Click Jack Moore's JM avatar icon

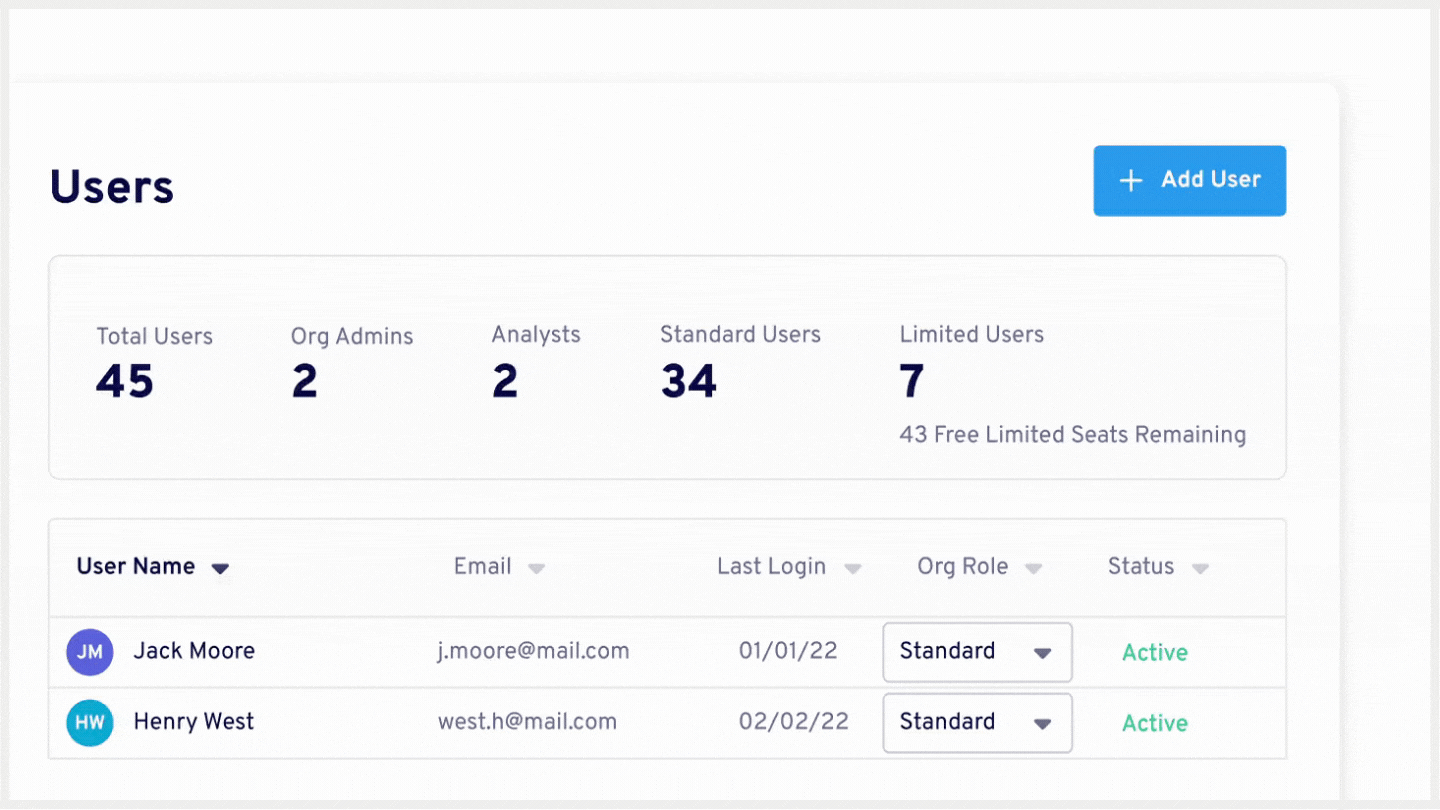tap(90, 652)
